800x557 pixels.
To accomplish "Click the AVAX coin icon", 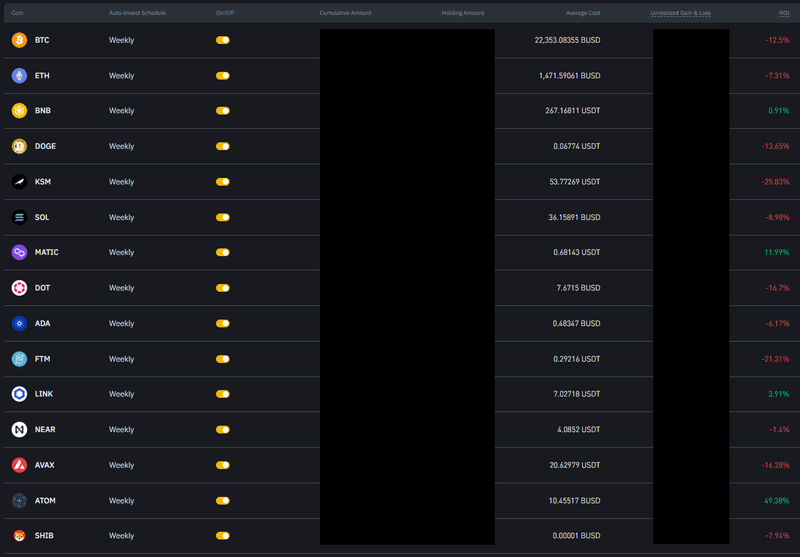I will [x=19, y=465].
